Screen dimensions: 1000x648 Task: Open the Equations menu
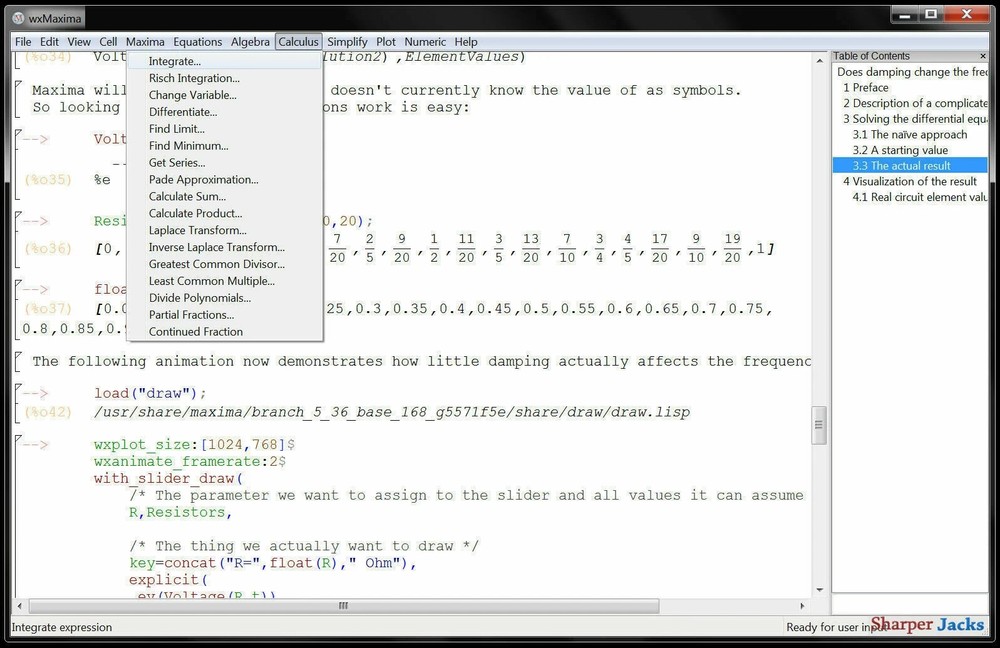coord(198,41)
